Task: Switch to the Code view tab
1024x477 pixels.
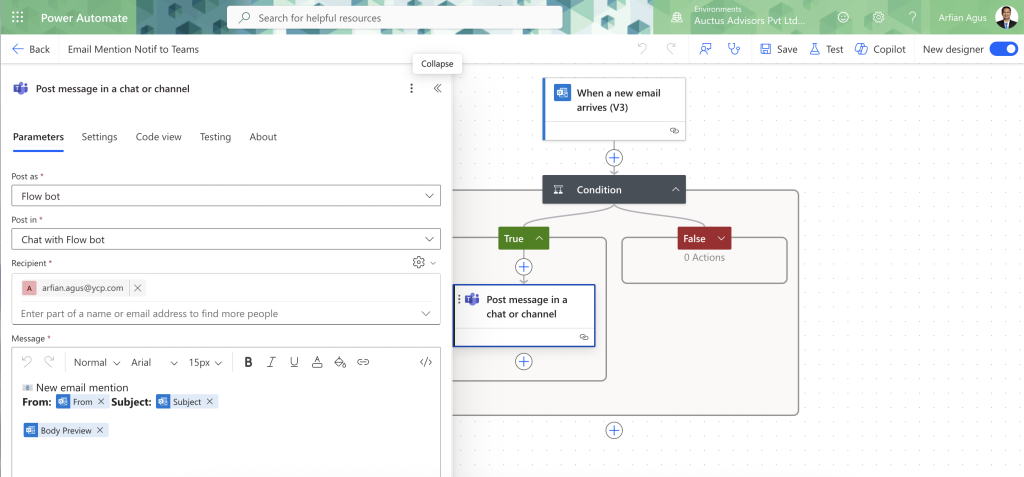Action: [x=159, y=137]
